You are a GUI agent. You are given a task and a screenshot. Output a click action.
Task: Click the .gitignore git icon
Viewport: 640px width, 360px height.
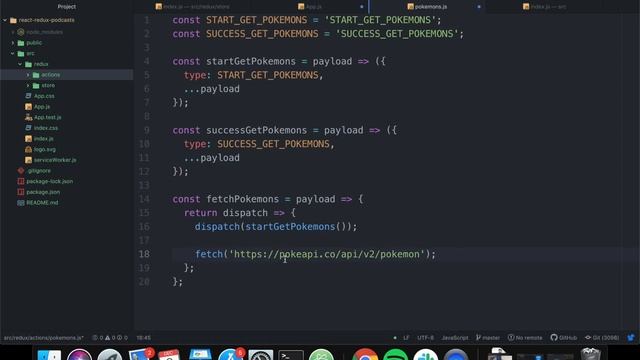tap(21, 171)
